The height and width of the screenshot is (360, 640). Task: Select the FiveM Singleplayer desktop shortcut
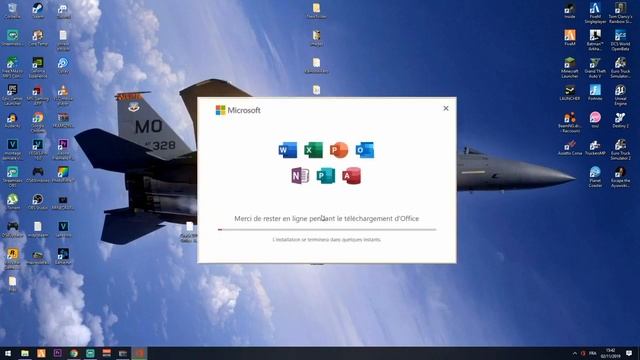595,13
